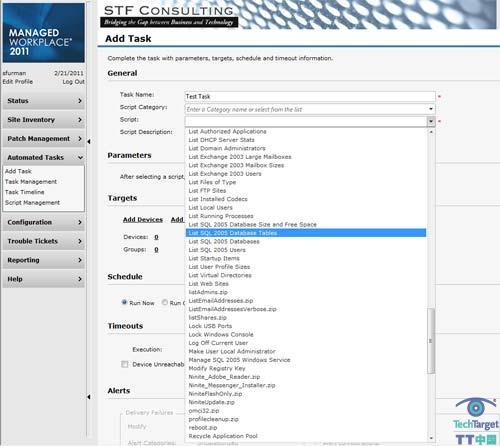Open Add Task in sidebar
500x446 pixels.
(x=18, y=171)
